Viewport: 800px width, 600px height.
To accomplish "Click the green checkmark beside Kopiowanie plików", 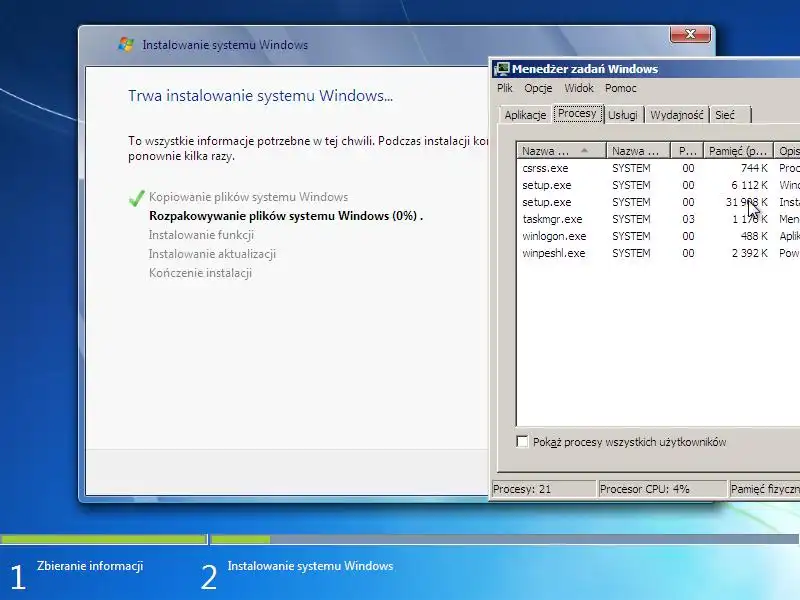I will (x=136, y=198).
